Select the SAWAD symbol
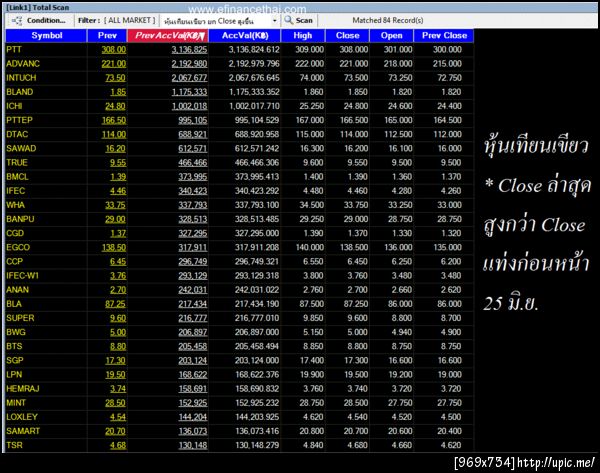The width and height of the screenshot is (600, 473). click(x=21, y=149)
